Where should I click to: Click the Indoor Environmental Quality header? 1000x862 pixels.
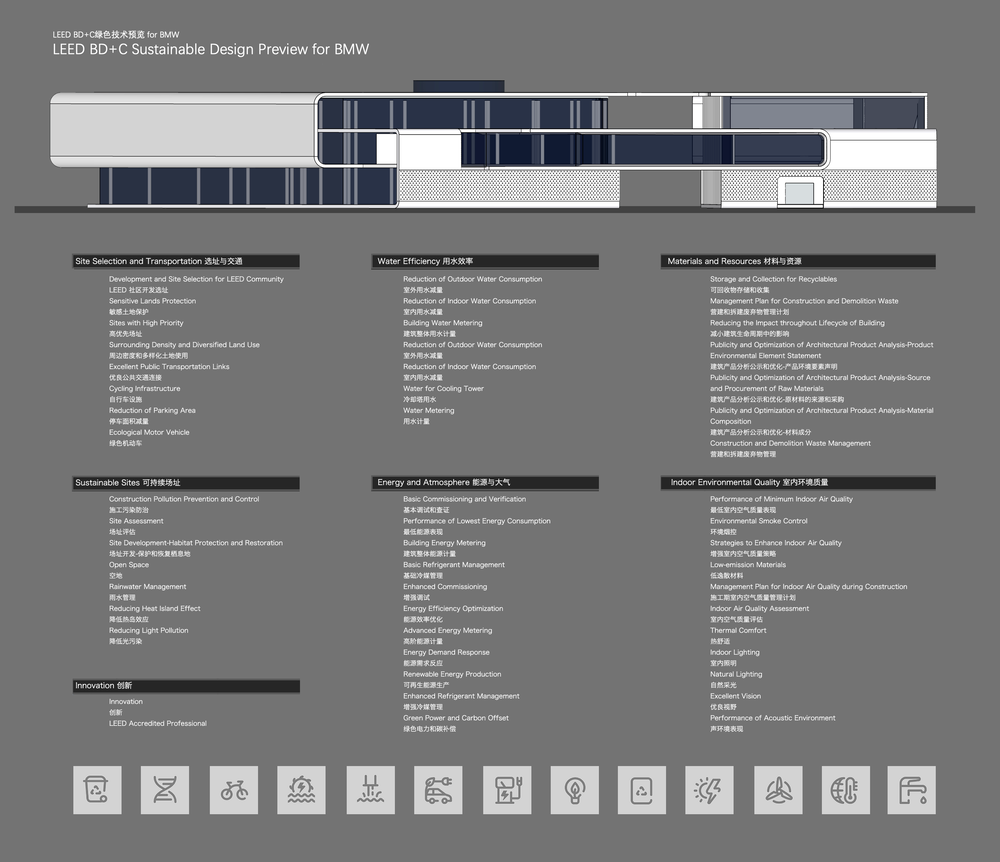pyautogui.click(x=800, y=483)
